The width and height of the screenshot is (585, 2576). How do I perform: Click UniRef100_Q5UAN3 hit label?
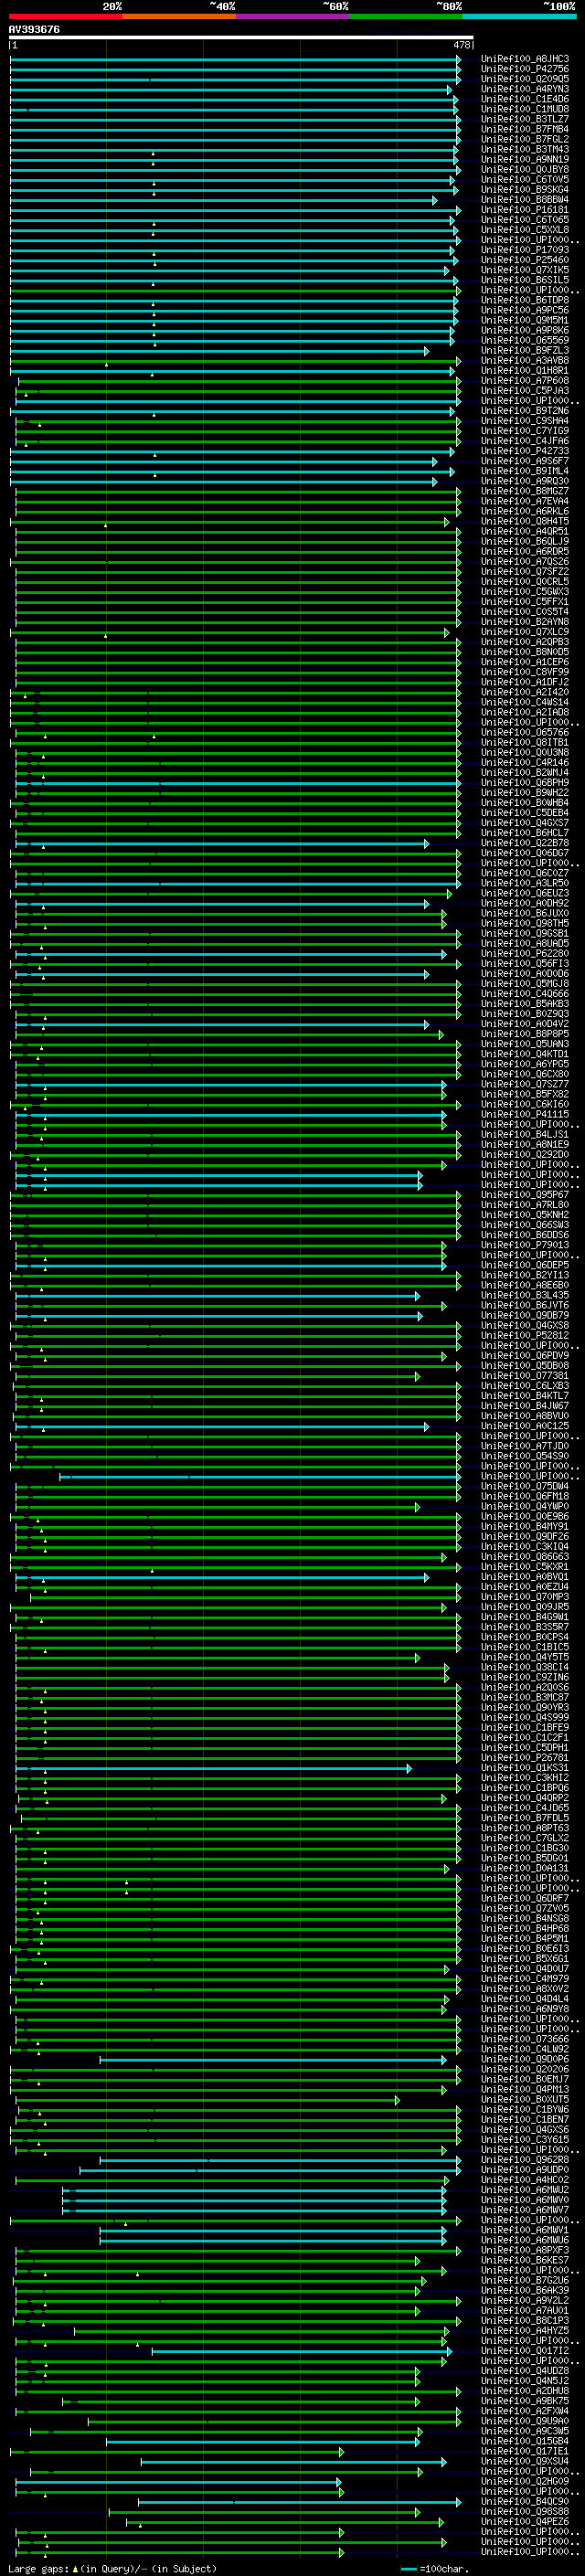click(525, 1044)
